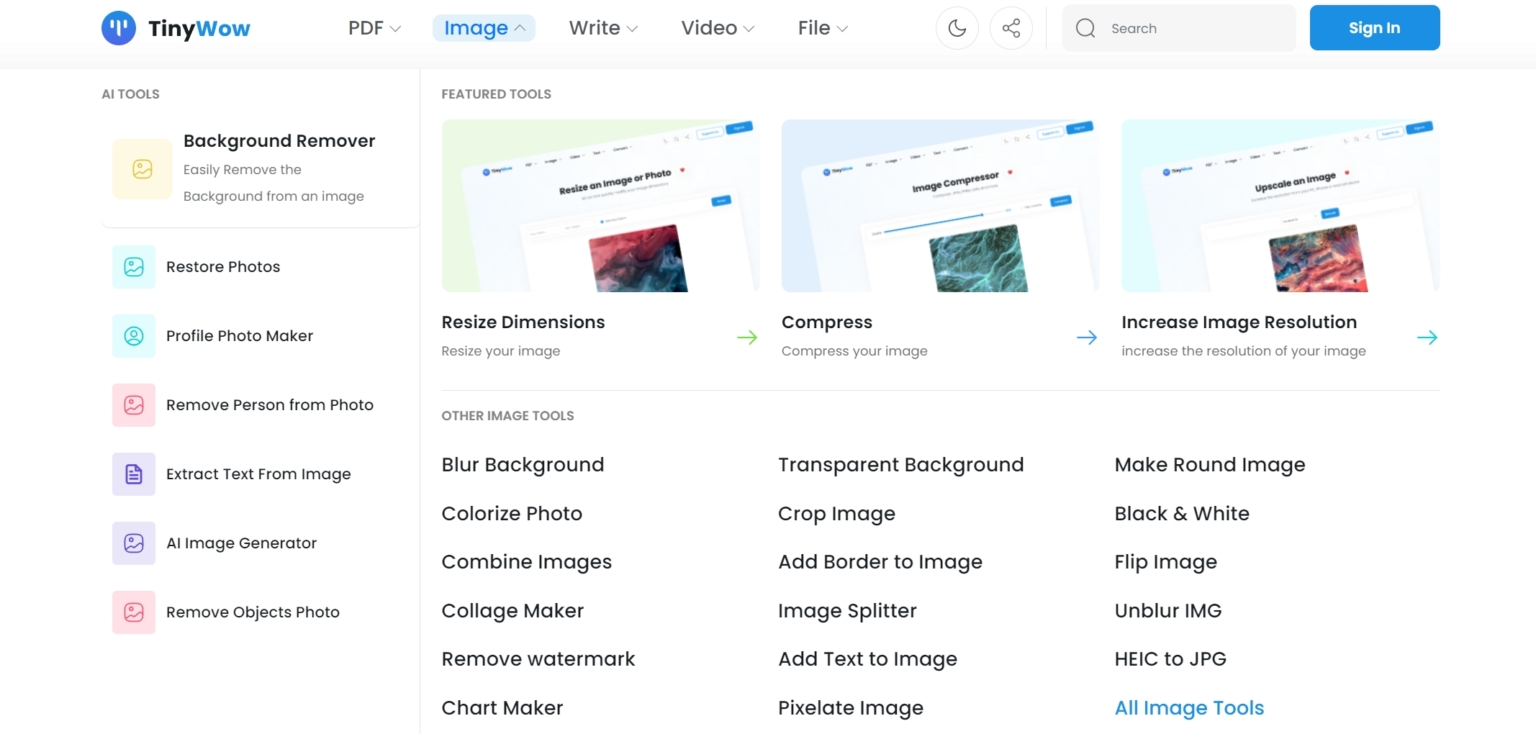This screenshot has height=734, width=1536.
Task: Click the Sign In button
Action: [x=1374, y=27]
